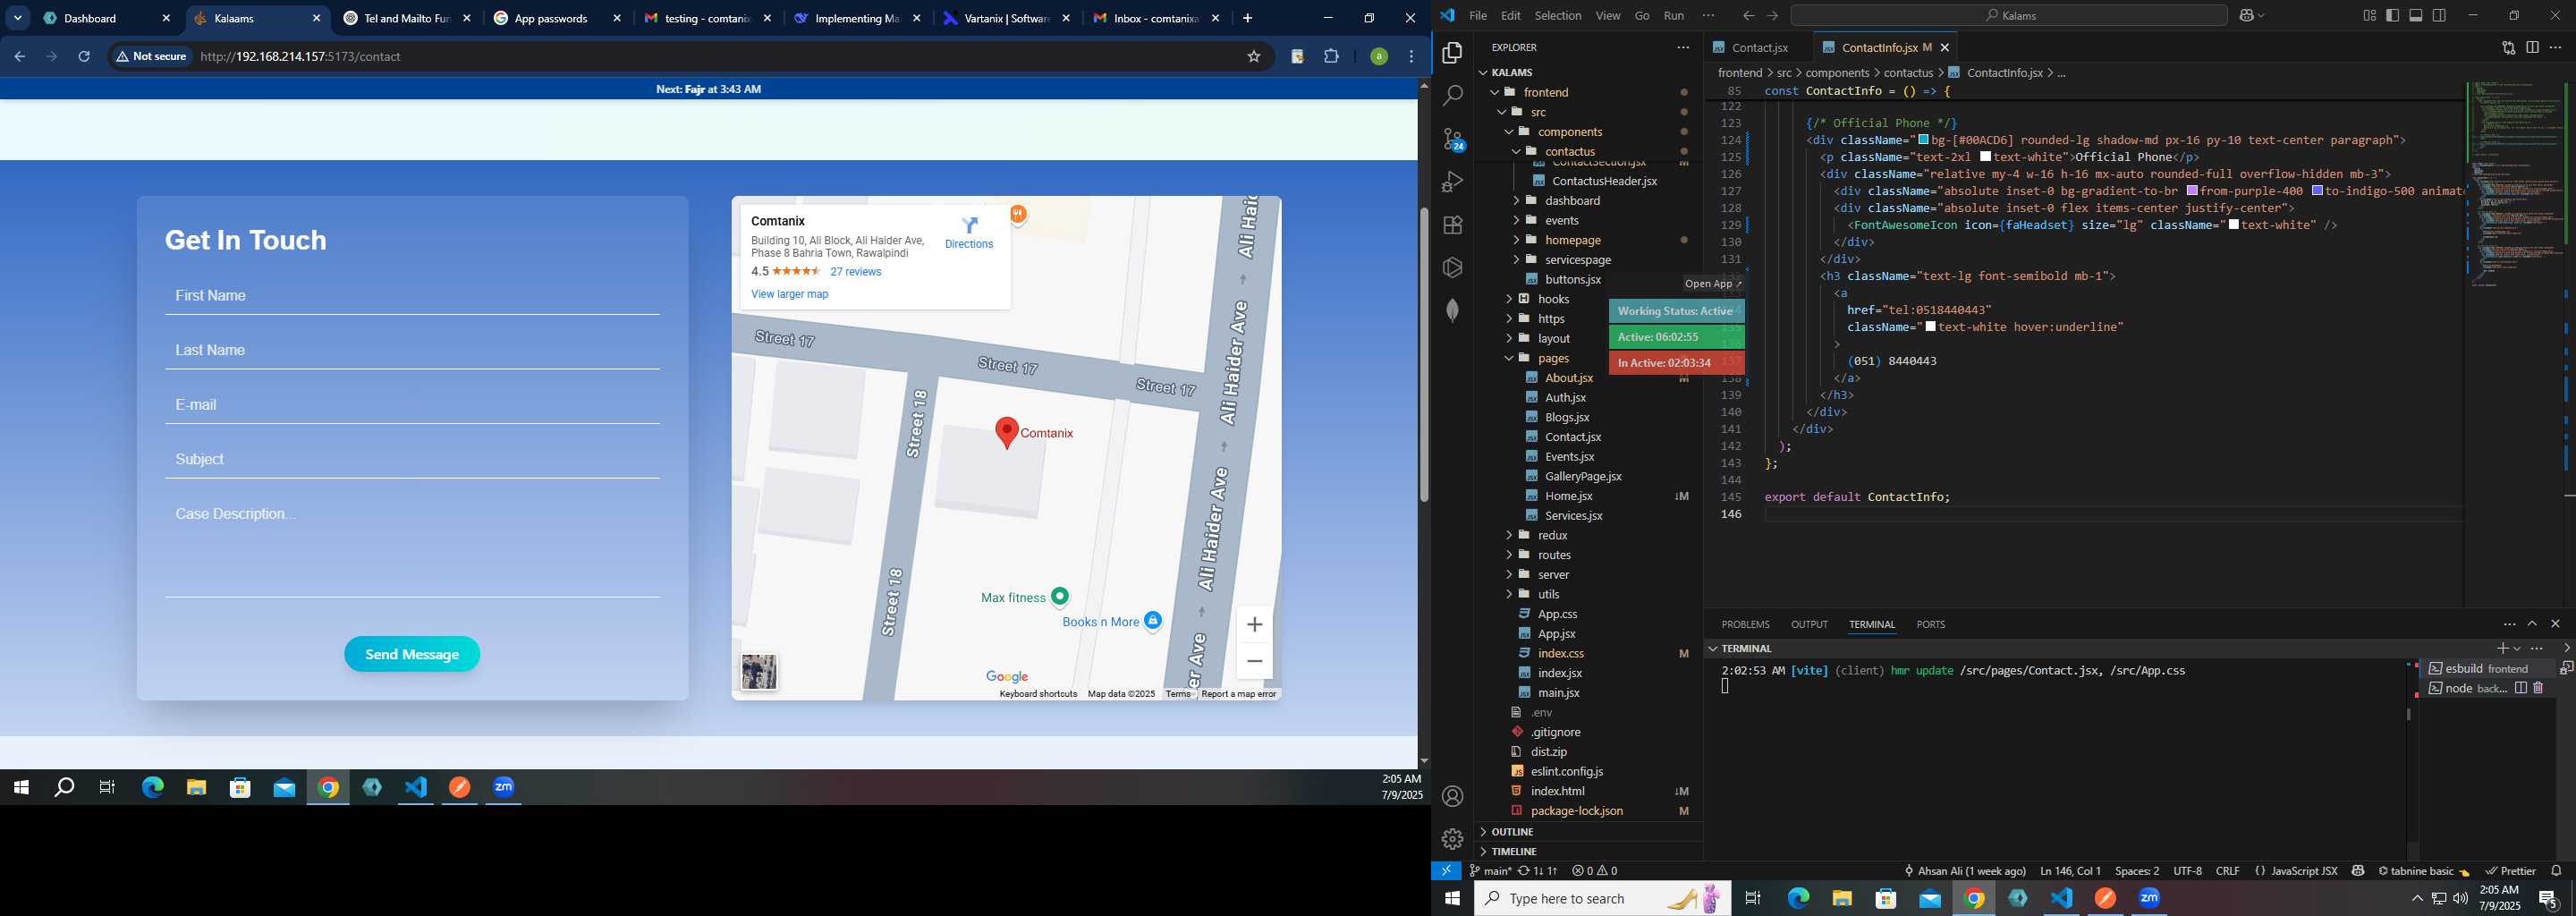Focus the First Name input field
The image size is (2576, 916).
412,296
